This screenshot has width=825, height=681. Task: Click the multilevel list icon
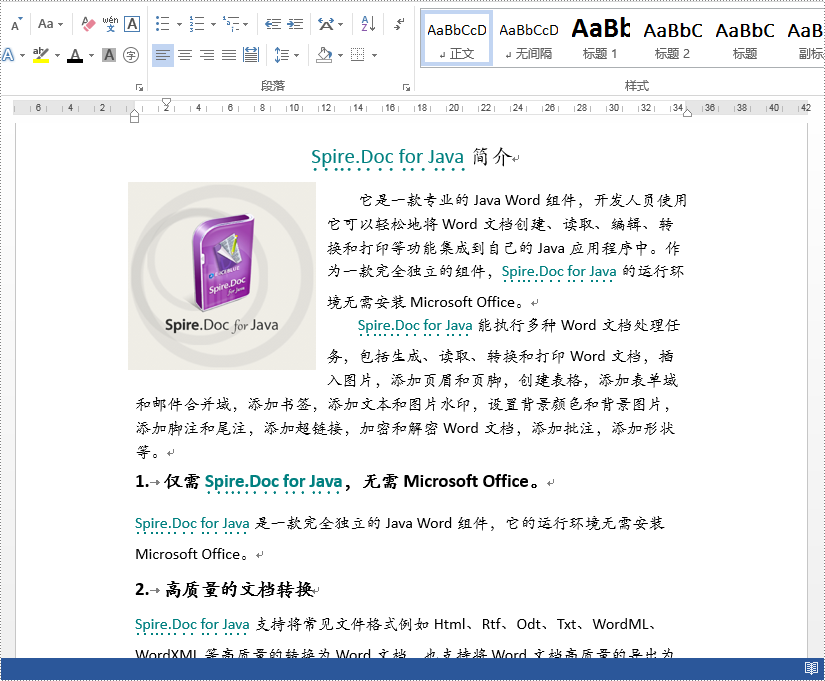pos(230,24)
